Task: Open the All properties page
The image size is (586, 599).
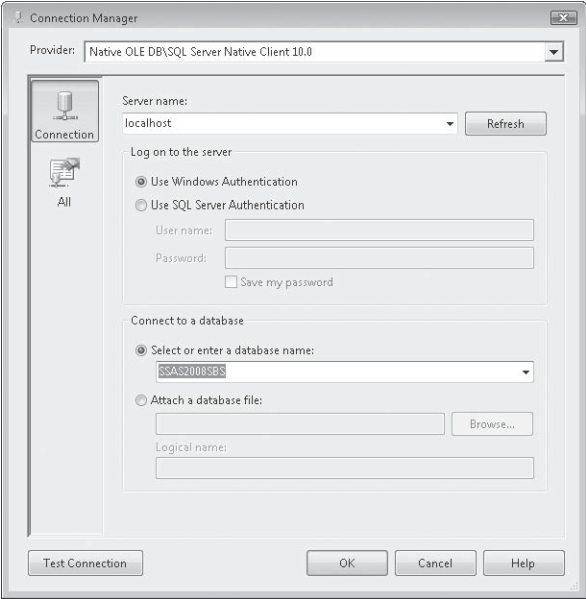Action: [64, 183]
